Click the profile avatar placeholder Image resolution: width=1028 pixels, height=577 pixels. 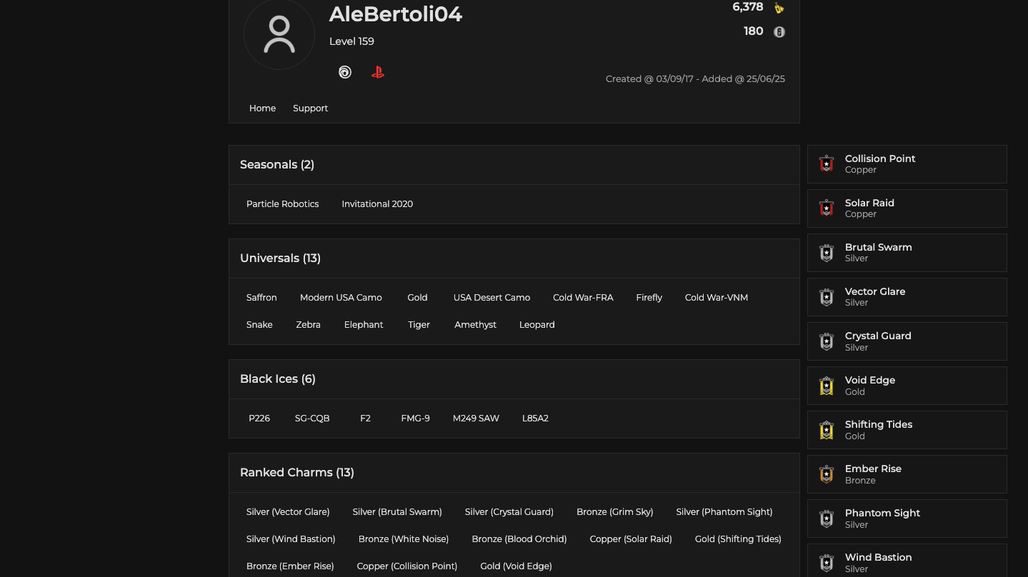point(279,34)
